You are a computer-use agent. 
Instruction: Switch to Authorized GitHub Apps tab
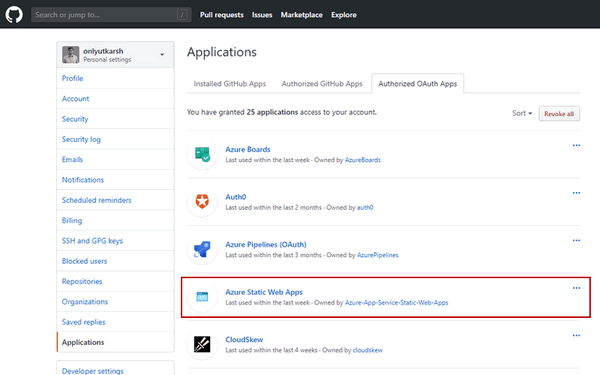[x=322, y=84]
